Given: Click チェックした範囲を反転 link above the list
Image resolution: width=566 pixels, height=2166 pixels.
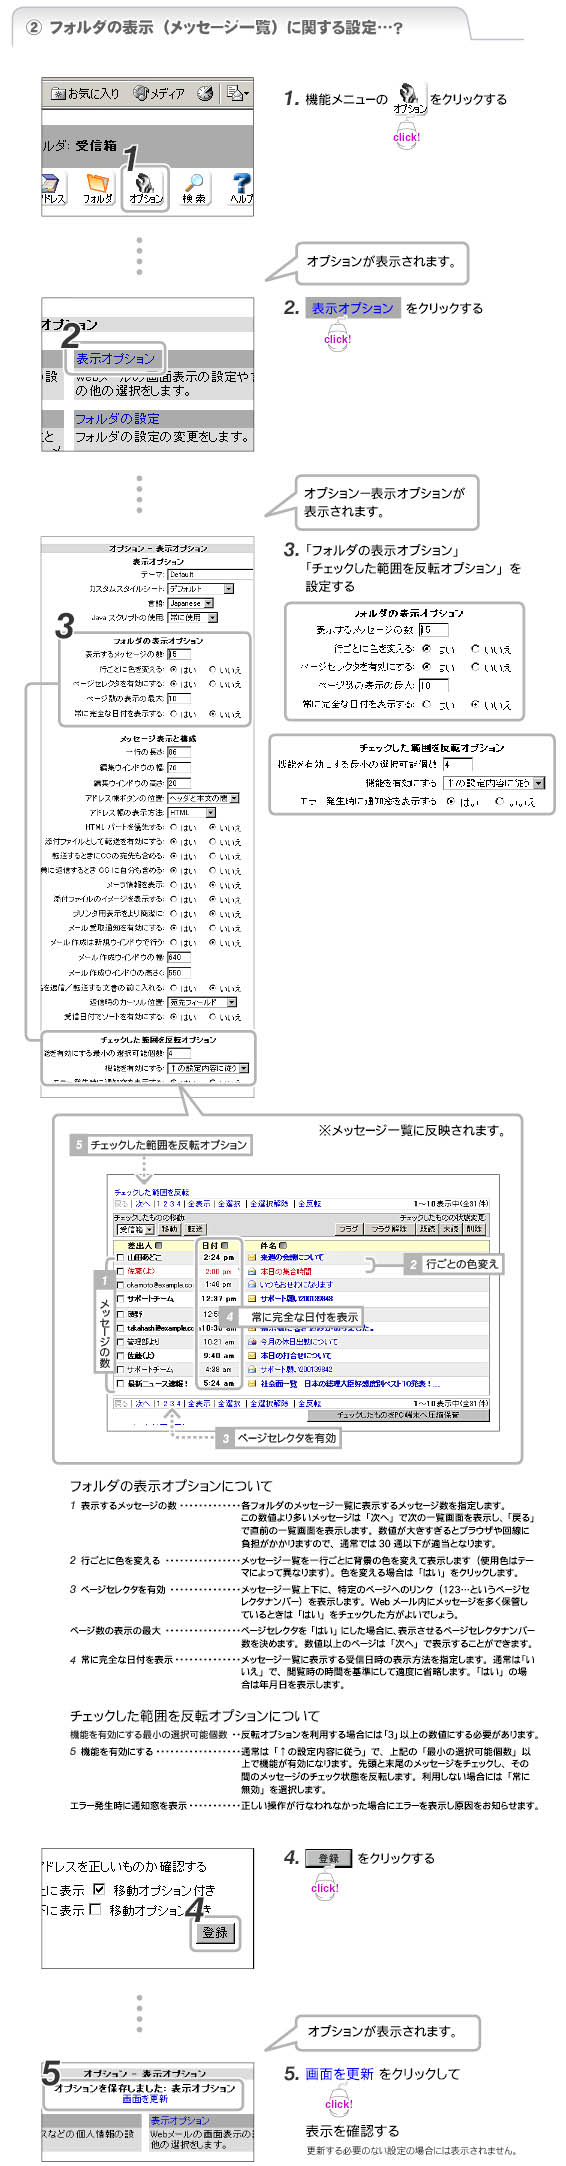Looking at the screenshot, I should point(152,1192).
